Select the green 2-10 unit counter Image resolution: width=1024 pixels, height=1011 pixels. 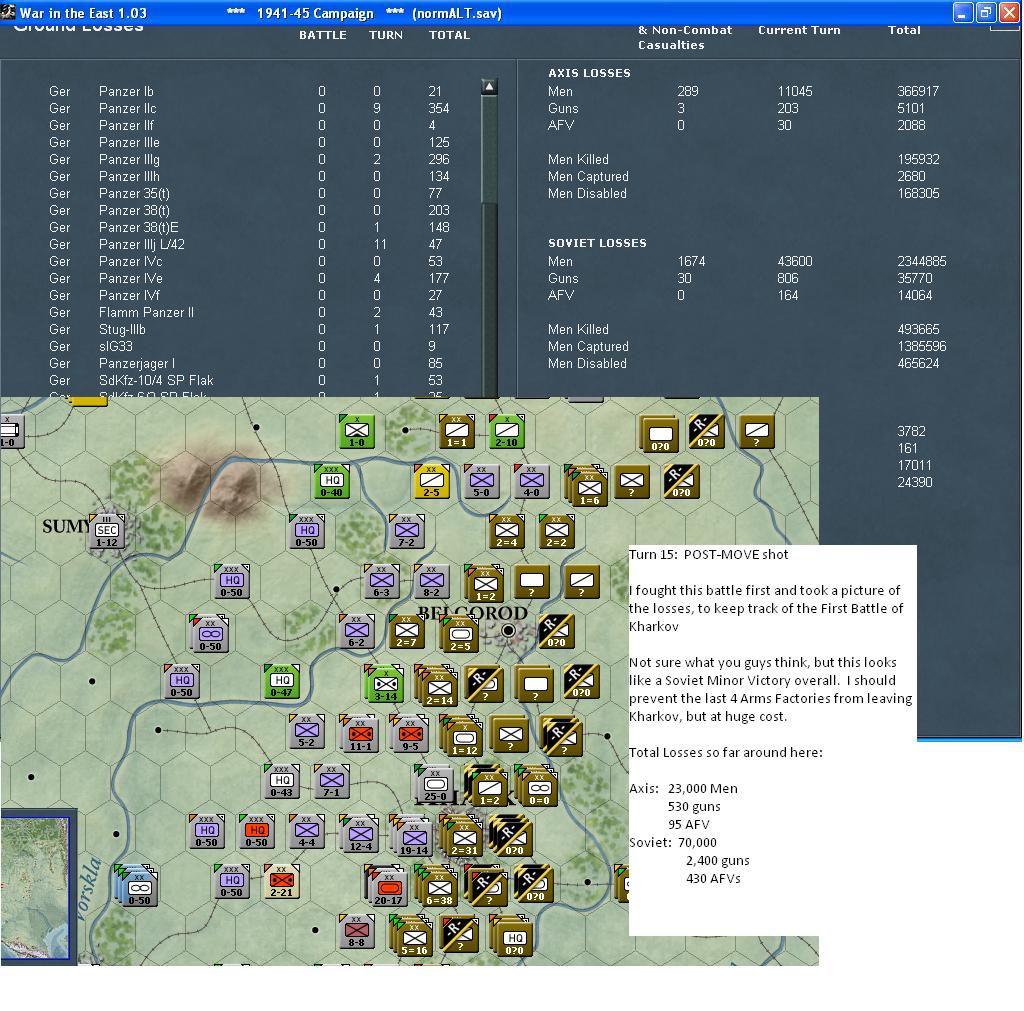click(507, 432)
